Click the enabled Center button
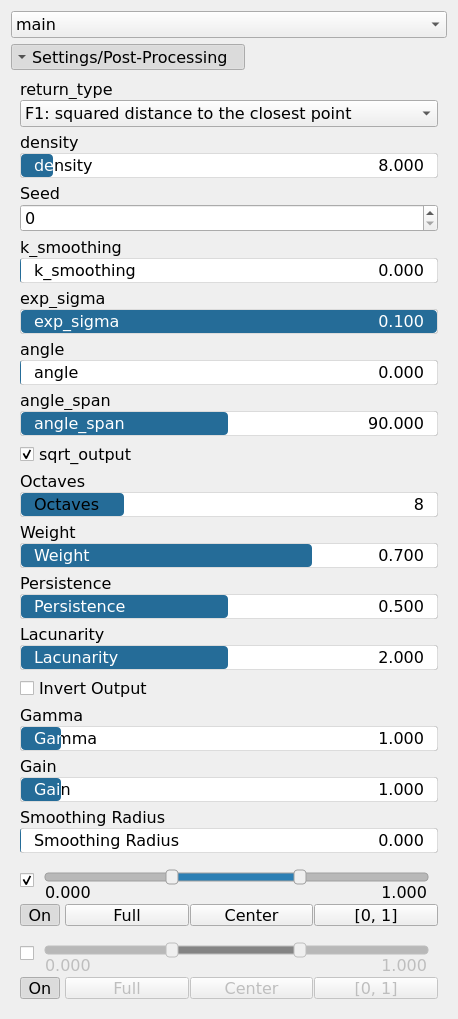Image resolution: width=458 pixels, height=1019 pixels. [x=251, y=915]
